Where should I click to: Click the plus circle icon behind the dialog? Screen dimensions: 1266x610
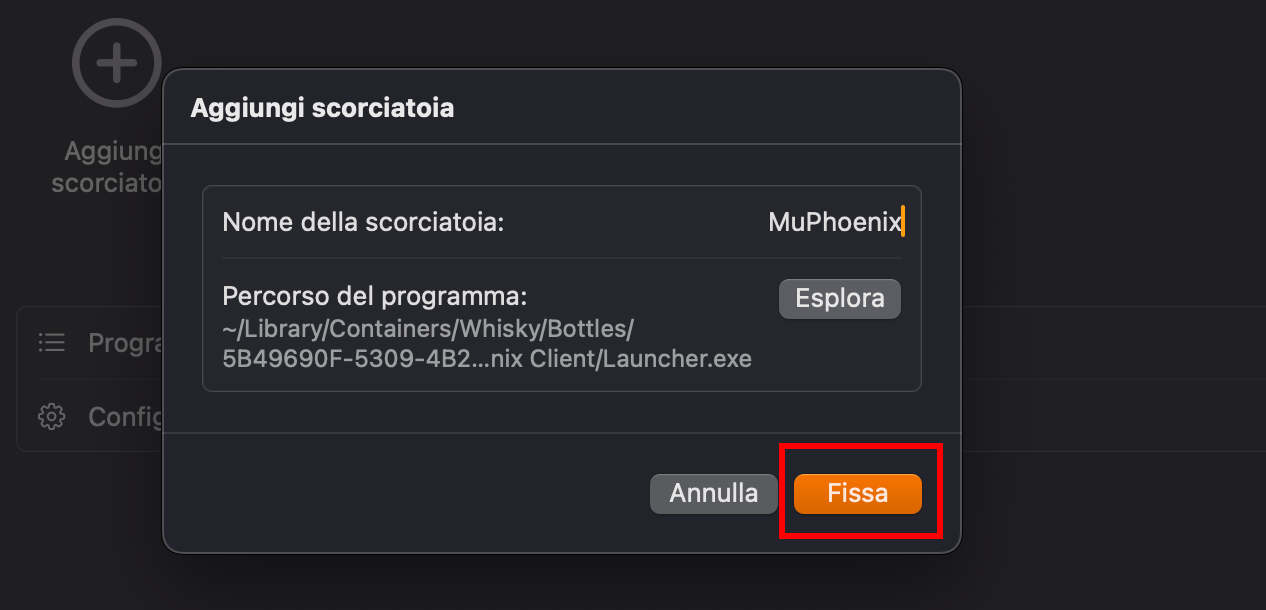[117, 62]
